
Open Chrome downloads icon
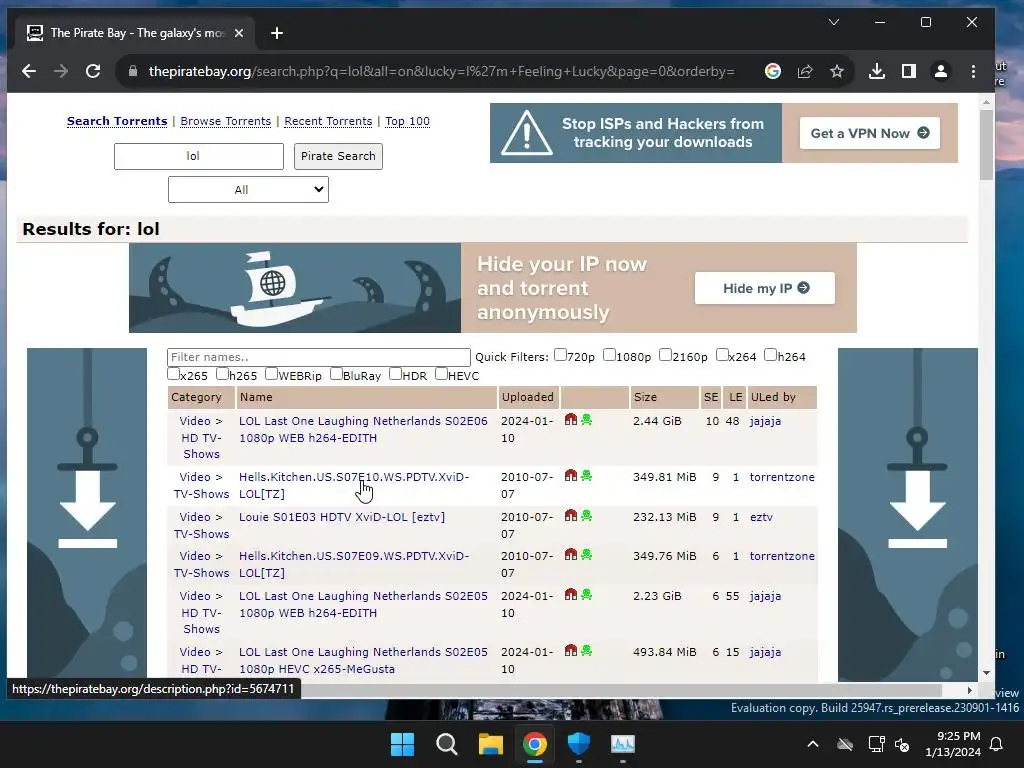[876, 71]
